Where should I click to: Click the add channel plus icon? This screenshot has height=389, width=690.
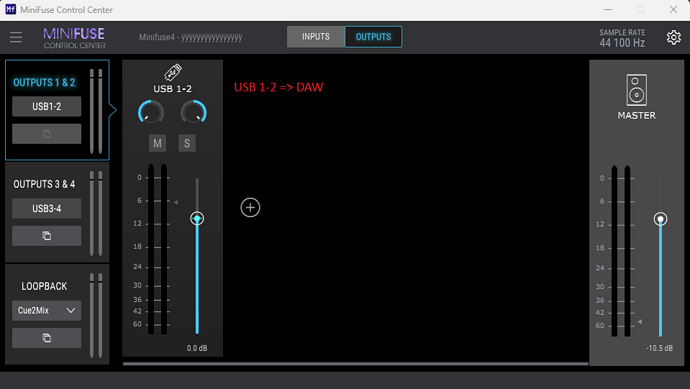click(250, 207)
